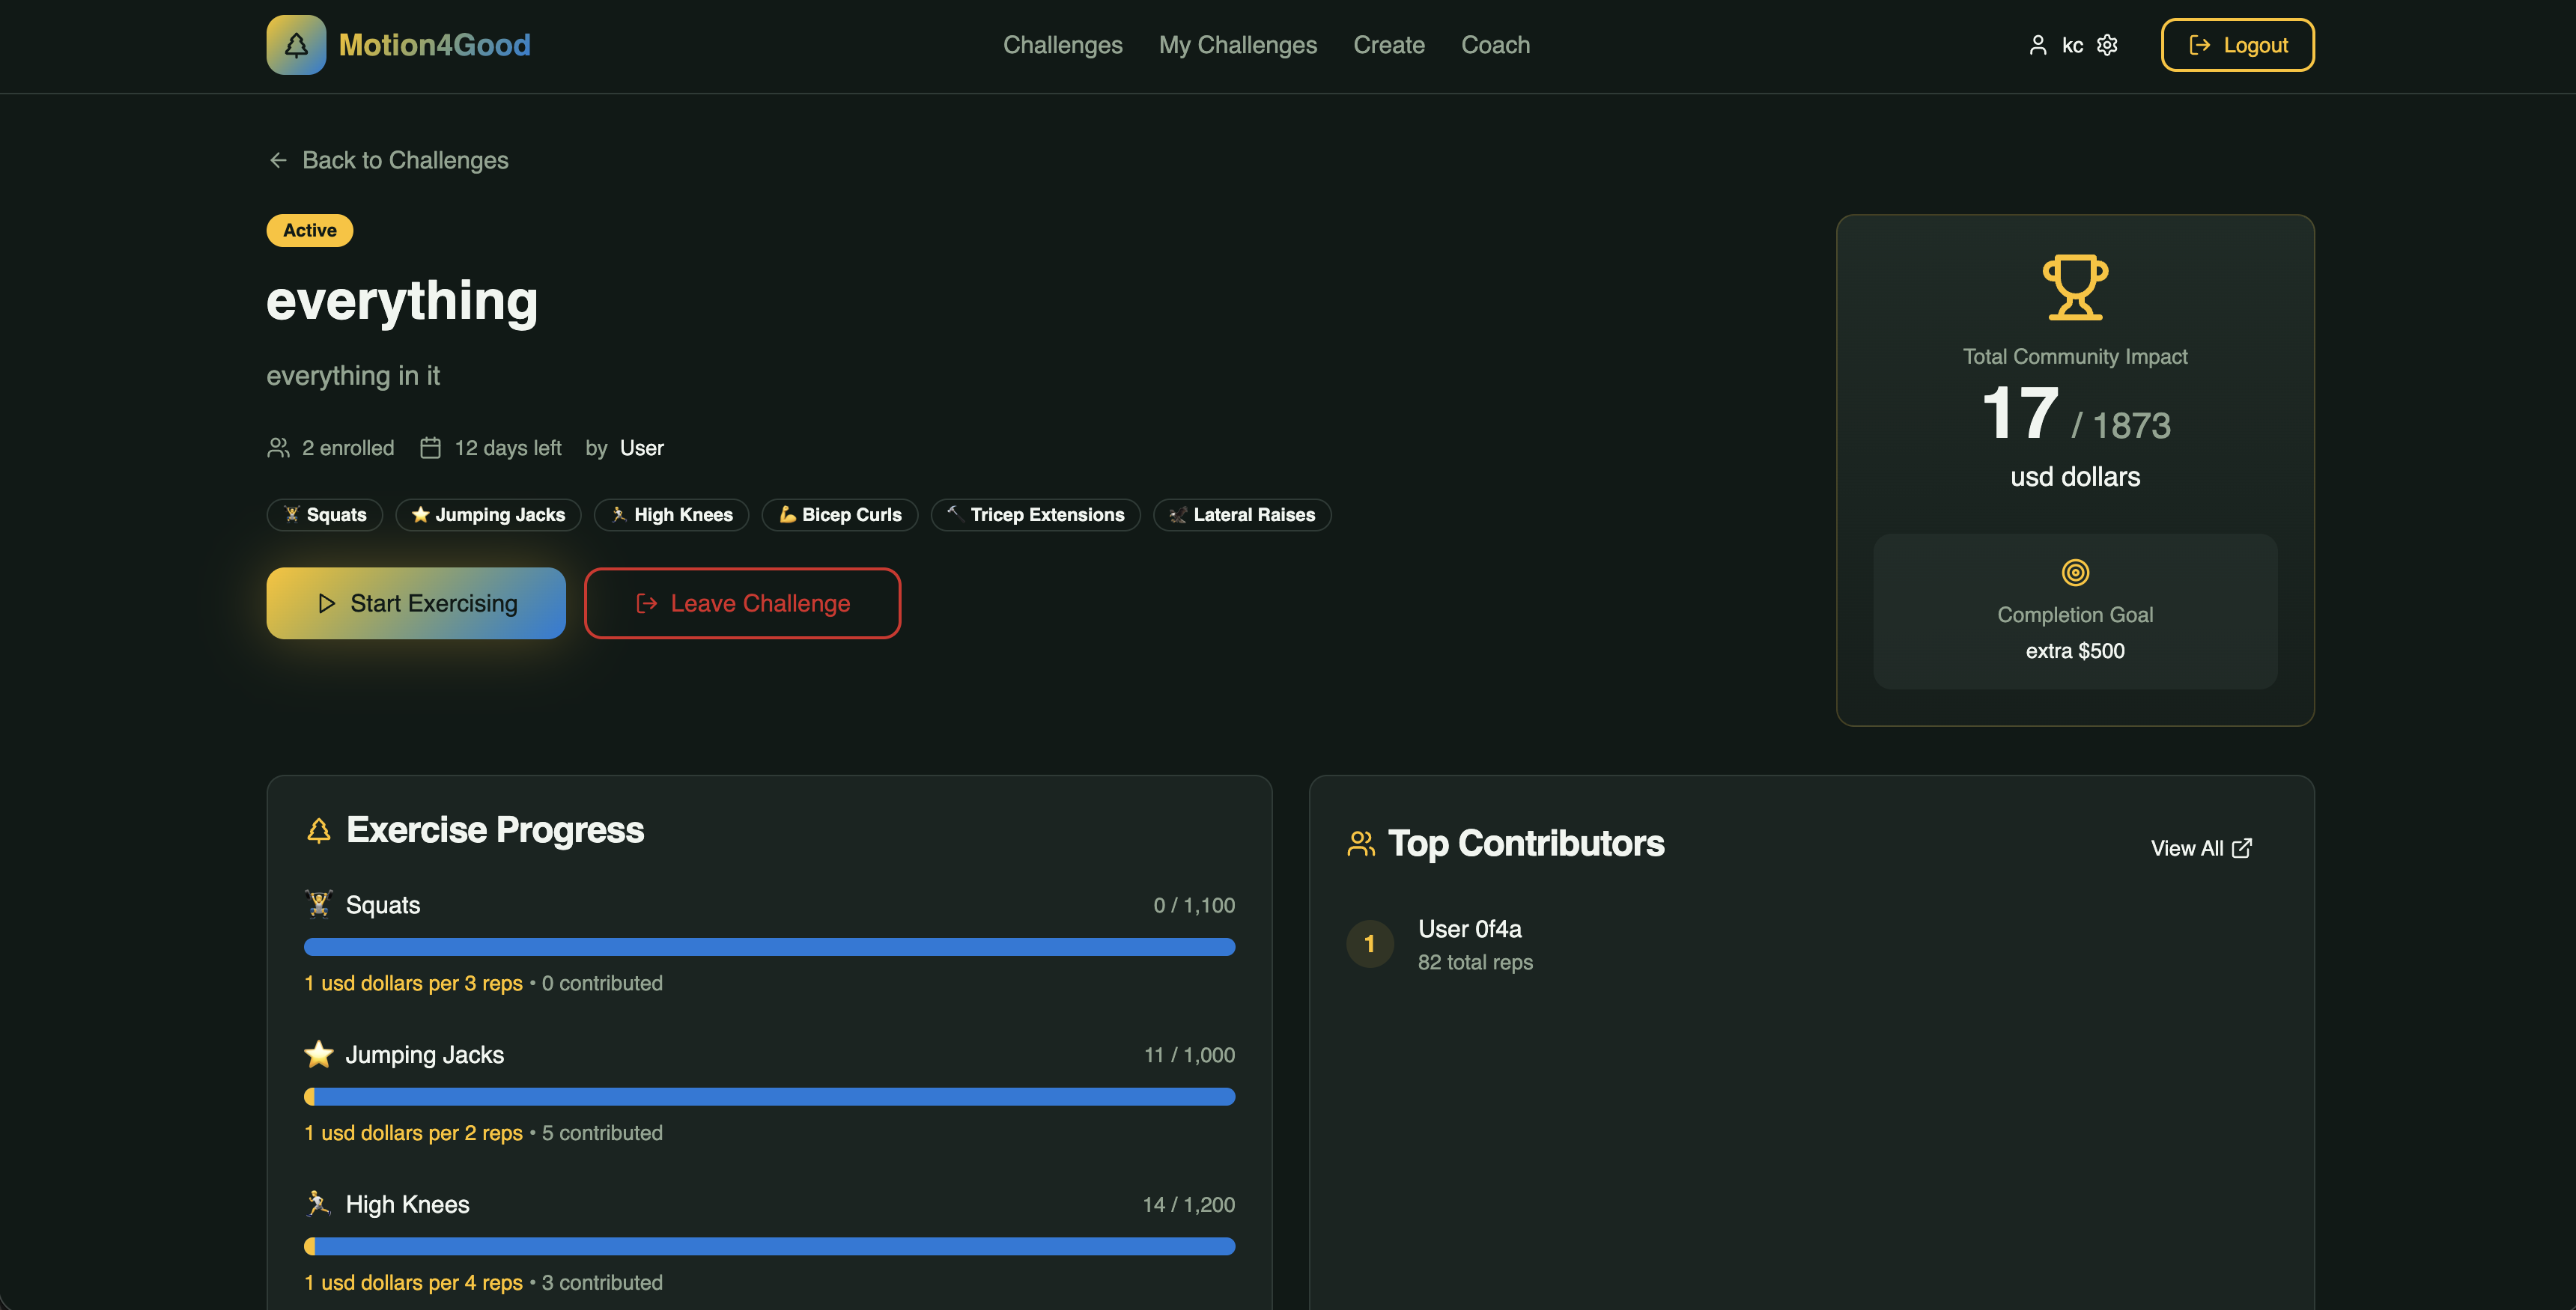Log out using the Logout button

click(2237, 45)
